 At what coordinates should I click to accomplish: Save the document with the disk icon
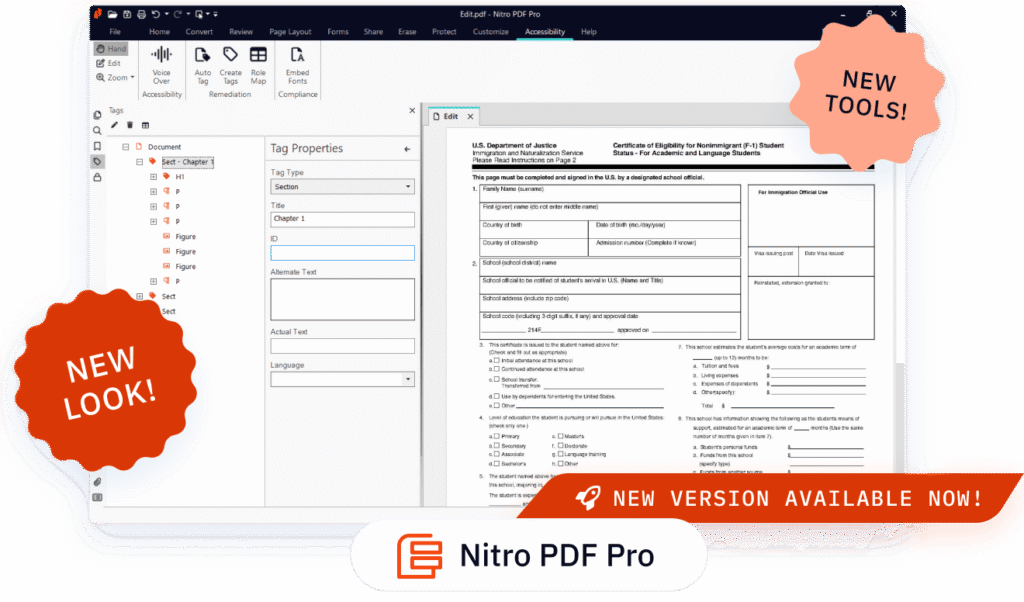127,14
